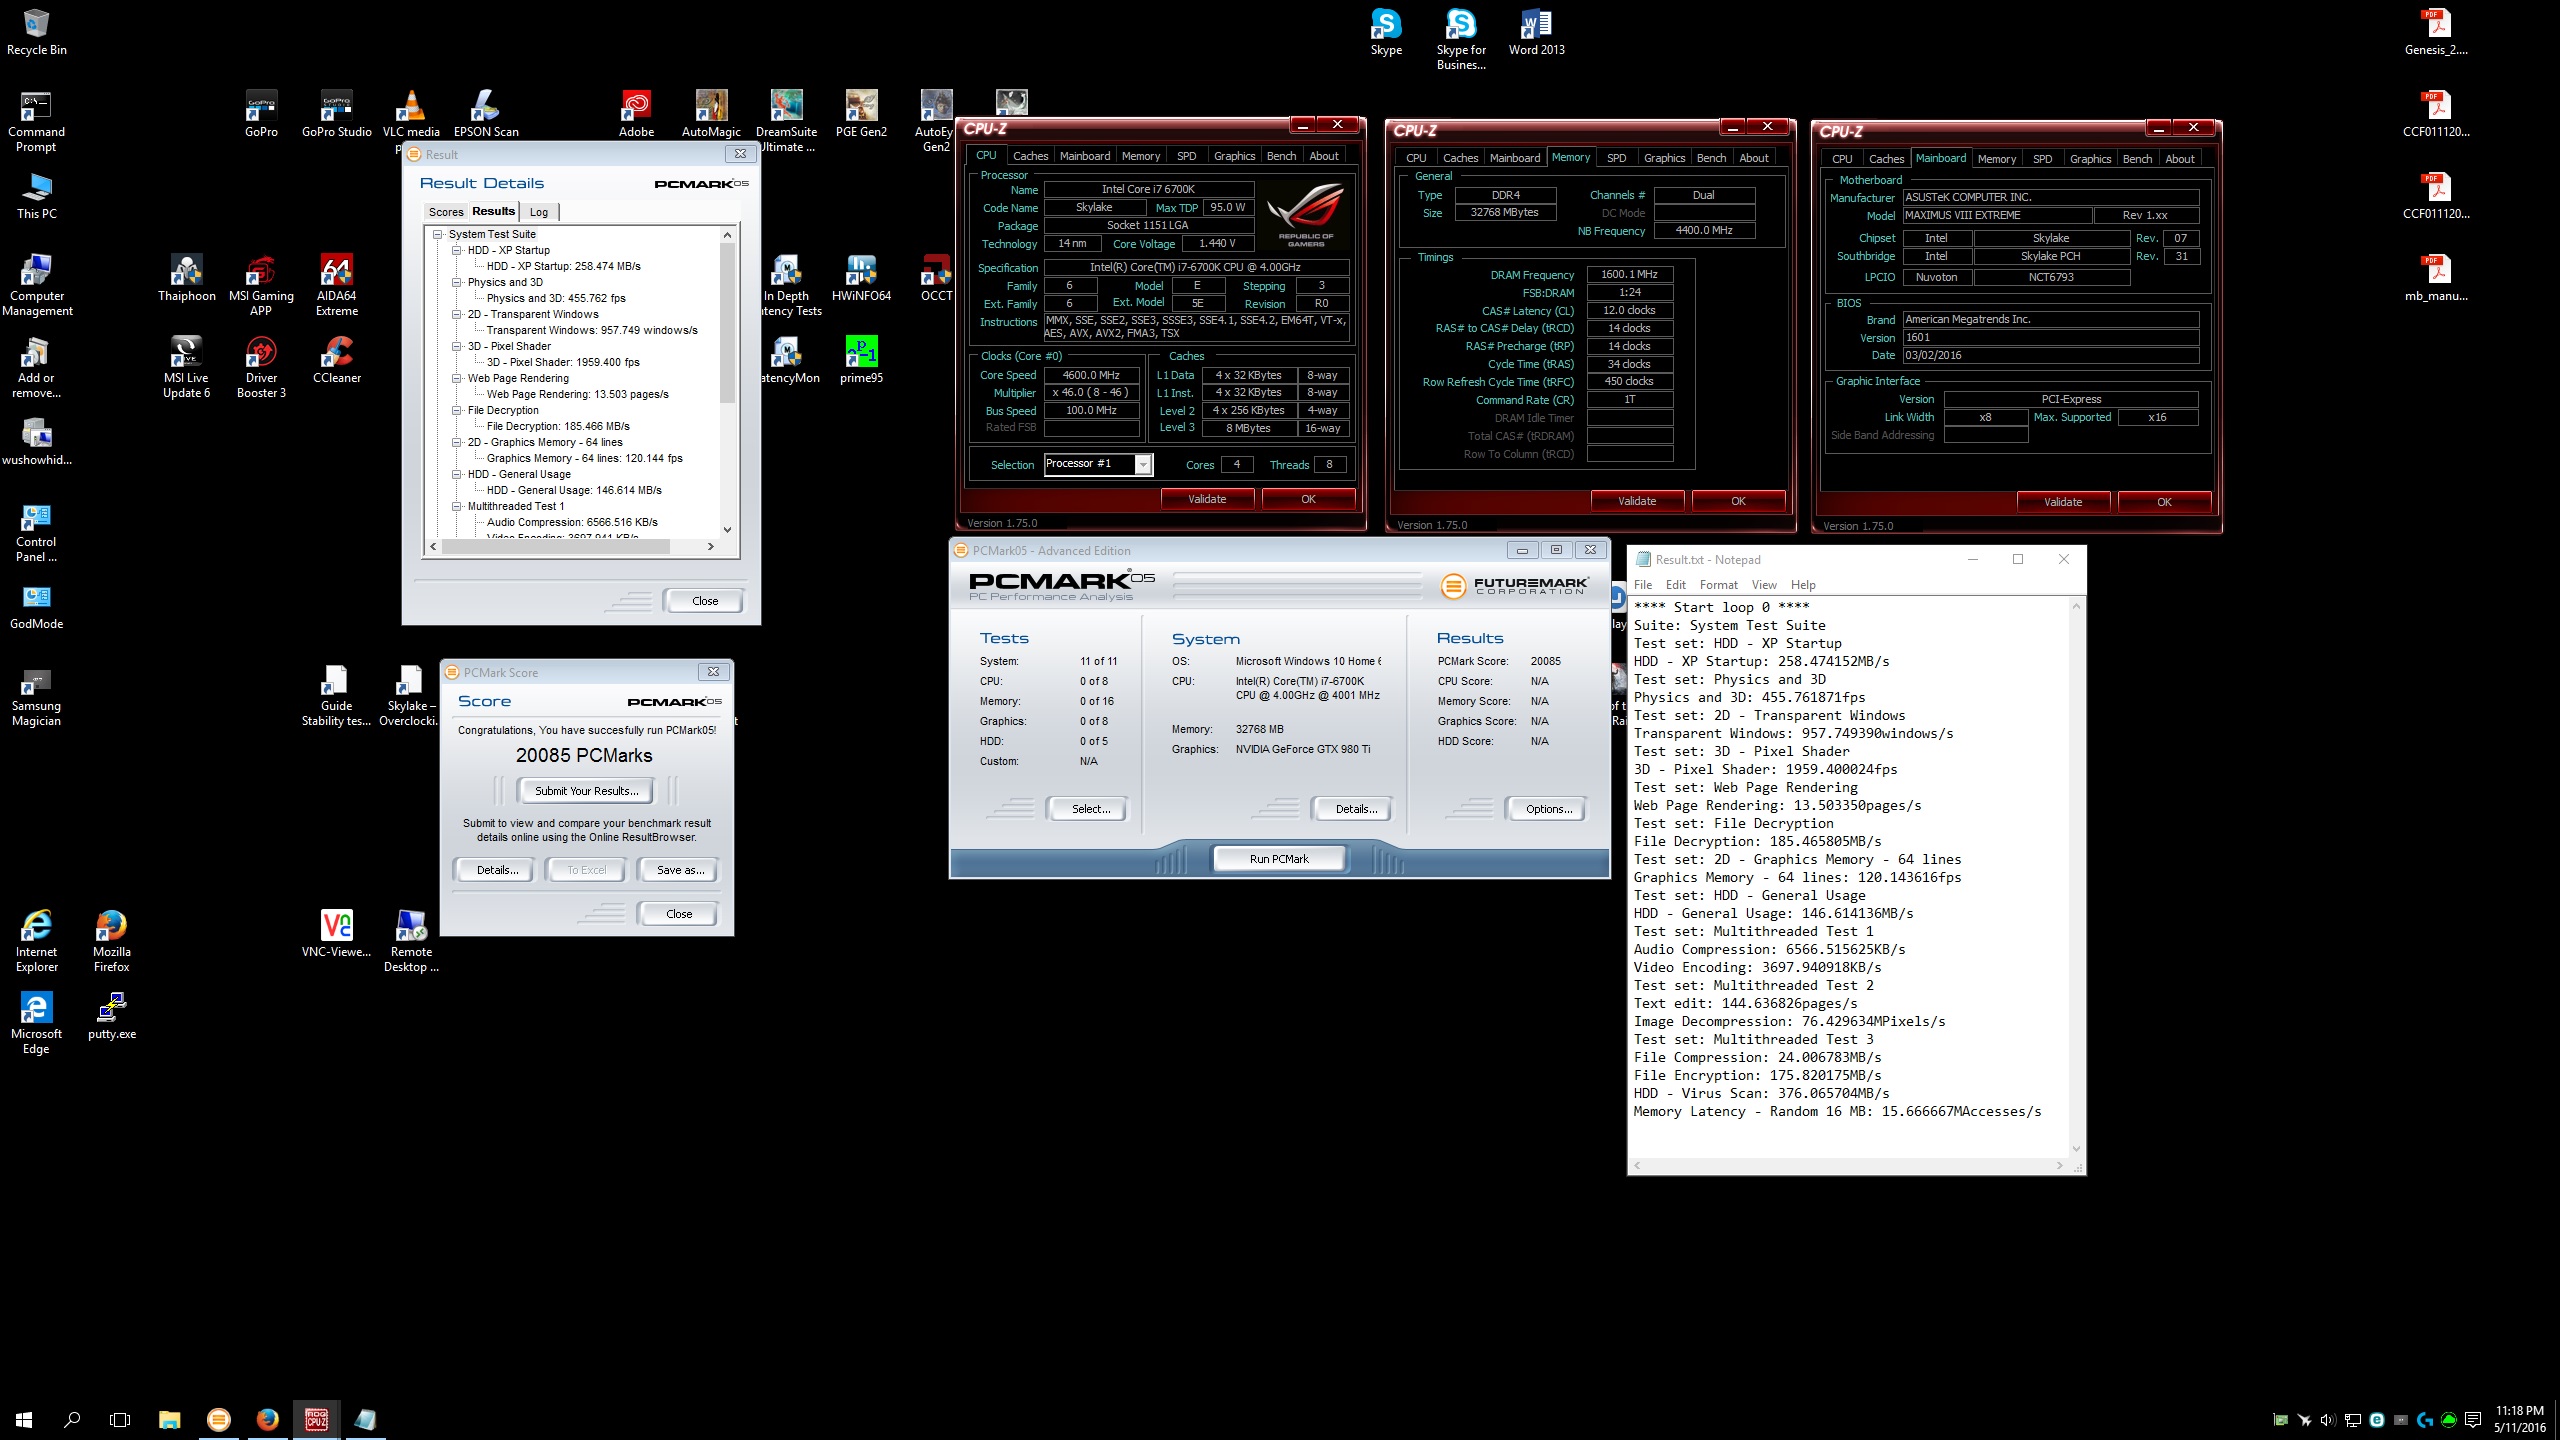Launch Command Prompt from desktop
This screenshot has height=1440, width=2560.
click(x=36, y=122)
